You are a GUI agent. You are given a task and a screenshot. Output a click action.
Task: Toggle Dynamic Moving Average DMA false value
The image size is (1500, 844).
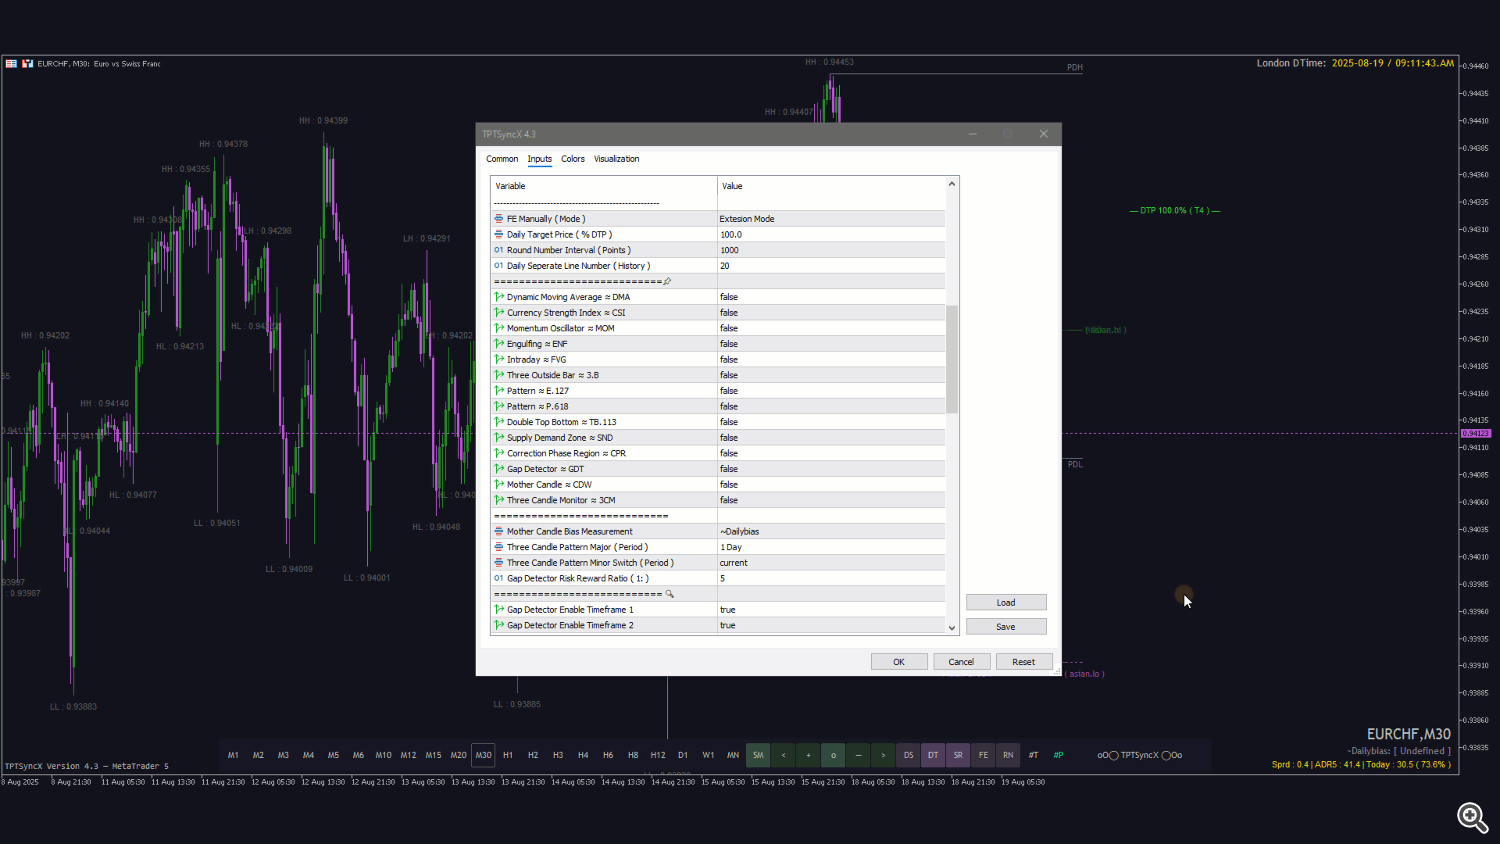[830, 297]
